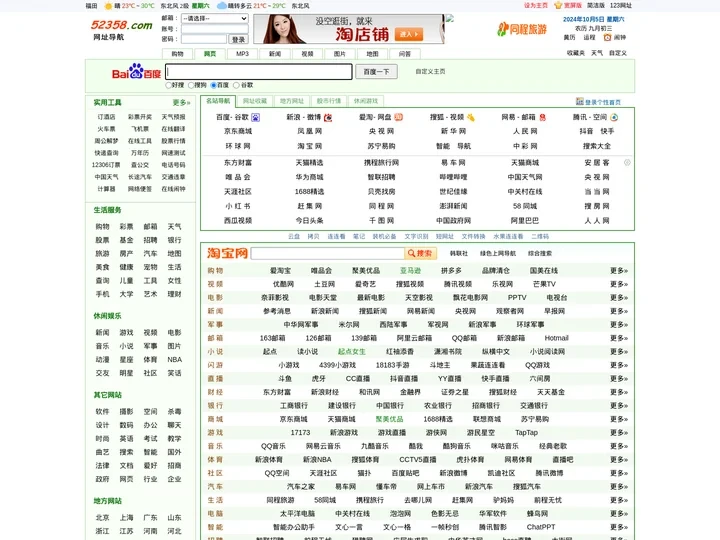The height and width of the screenshot is (540, 720).
Task: Click the 账号 account input field
Action: click(x=215, y=29)
